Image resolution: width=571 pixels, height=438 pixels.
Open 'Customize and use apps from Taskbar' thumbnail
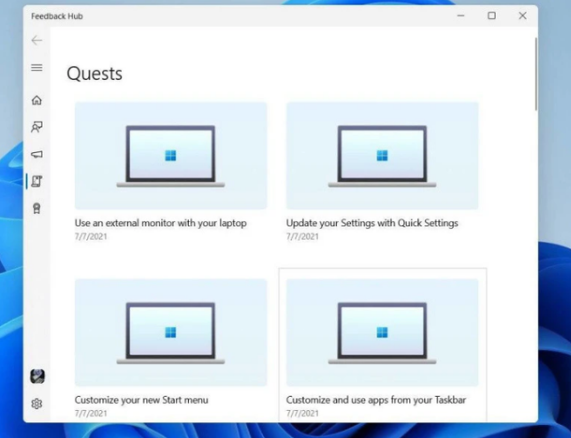(x=382, y=332)
